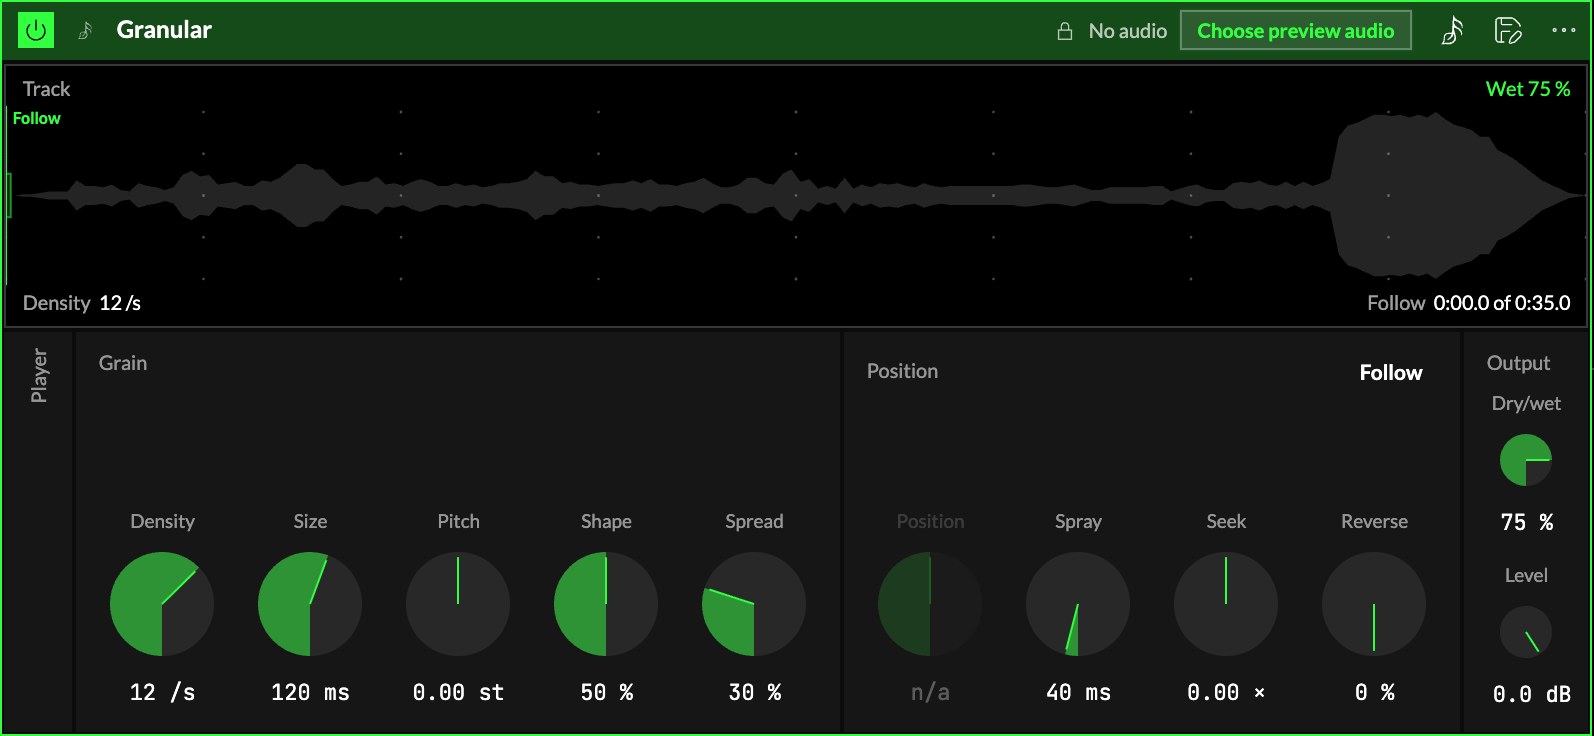Click the Seek knob

(x=1226, y=604)
